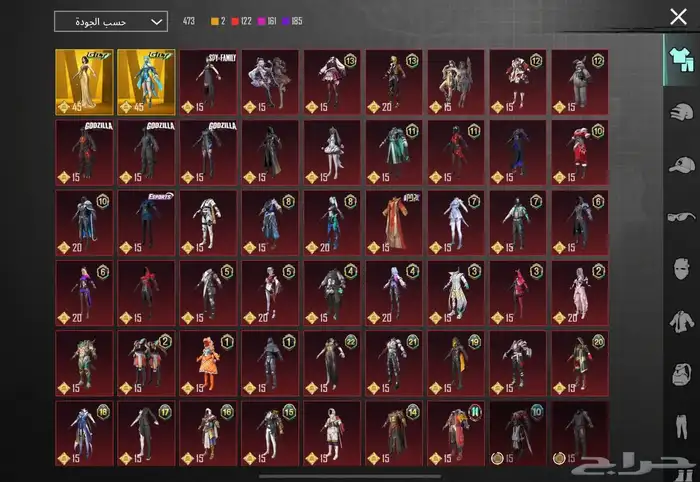700x482 pixels.
Task: Open the pants category icon
Action: (x=681, y=427)
